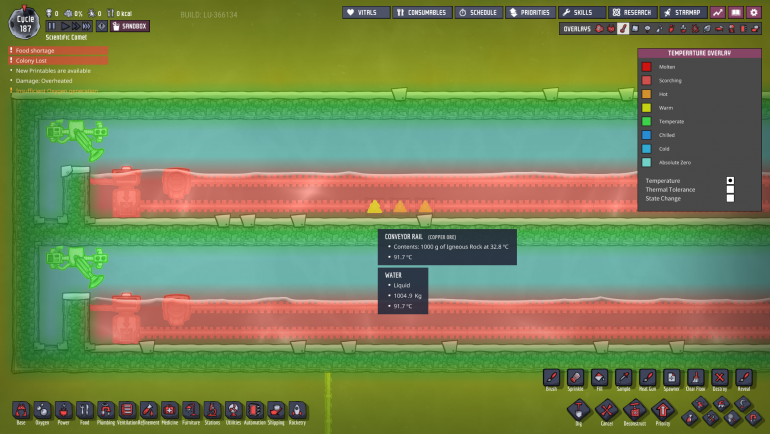
Task: Activate the Cancel tool
Action: tap(607, 409)
